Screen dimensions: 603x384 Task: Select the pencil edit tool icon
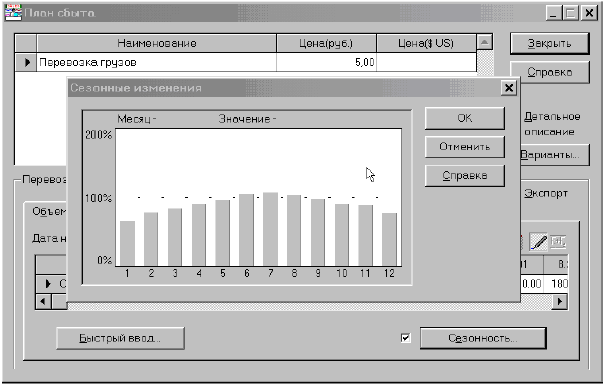pyautogui.click(x=538, y=242)
